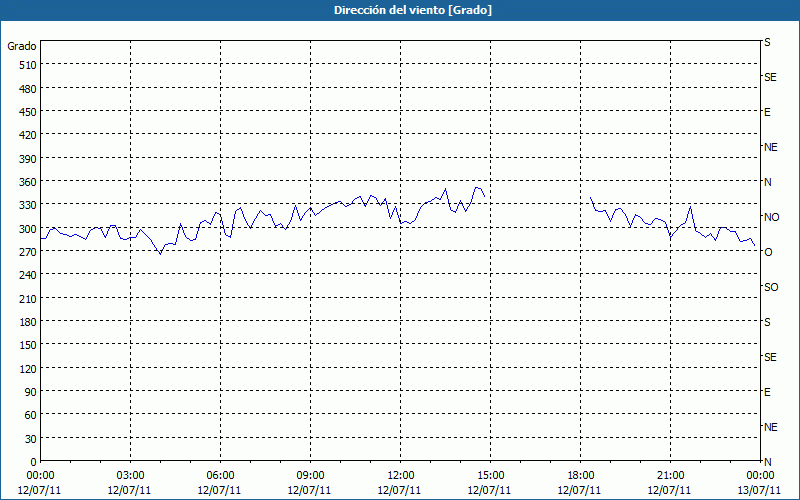Click the 0 value at the left axis bottom

tap(34, 462)
